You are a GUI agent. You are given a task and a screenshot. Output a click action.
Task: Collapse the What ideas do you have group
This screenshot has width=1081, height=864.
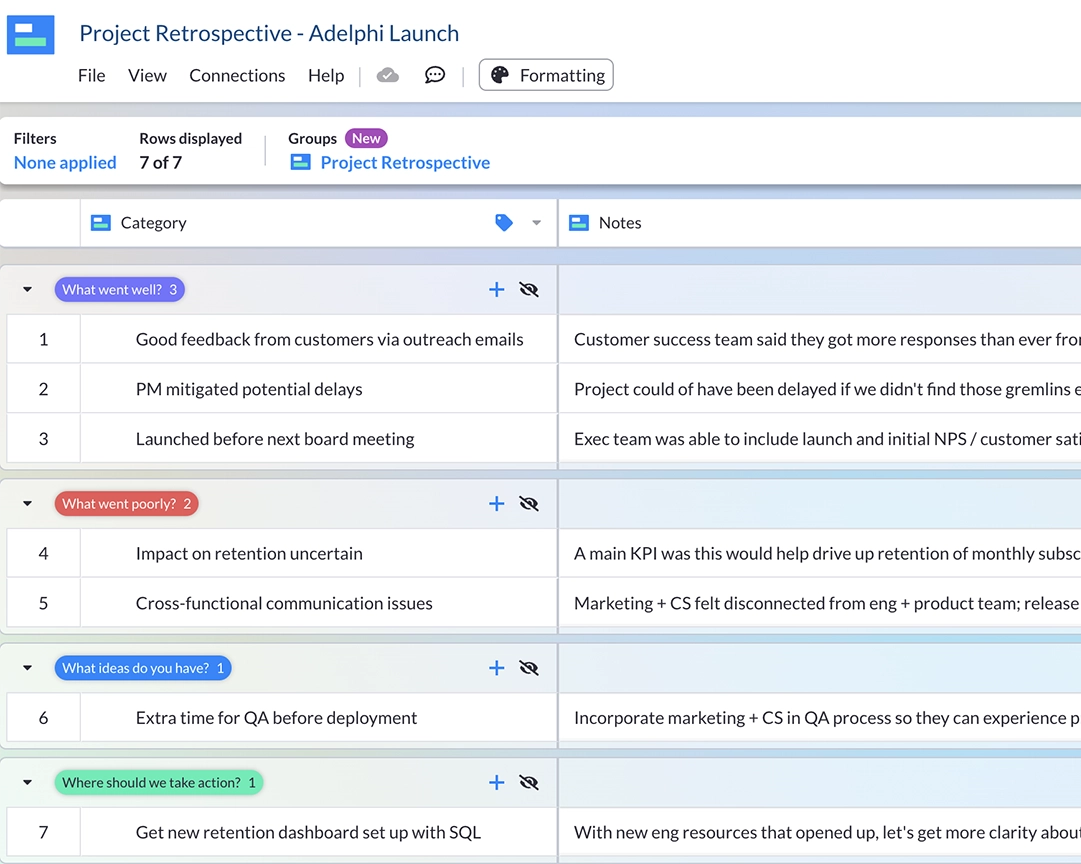point(28,668)
